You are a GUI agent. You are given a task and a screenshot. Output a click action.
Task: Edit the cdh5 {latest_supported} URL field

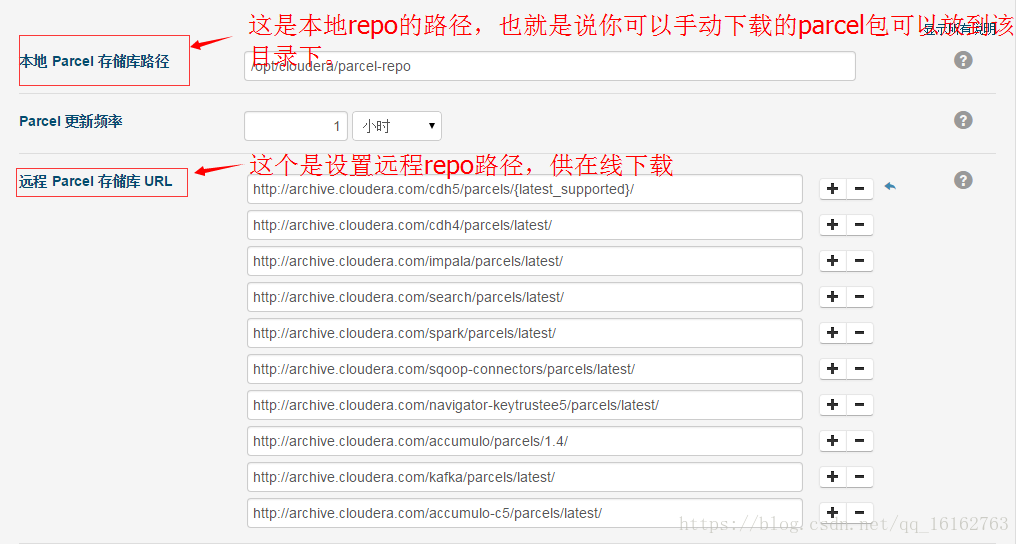525,189
